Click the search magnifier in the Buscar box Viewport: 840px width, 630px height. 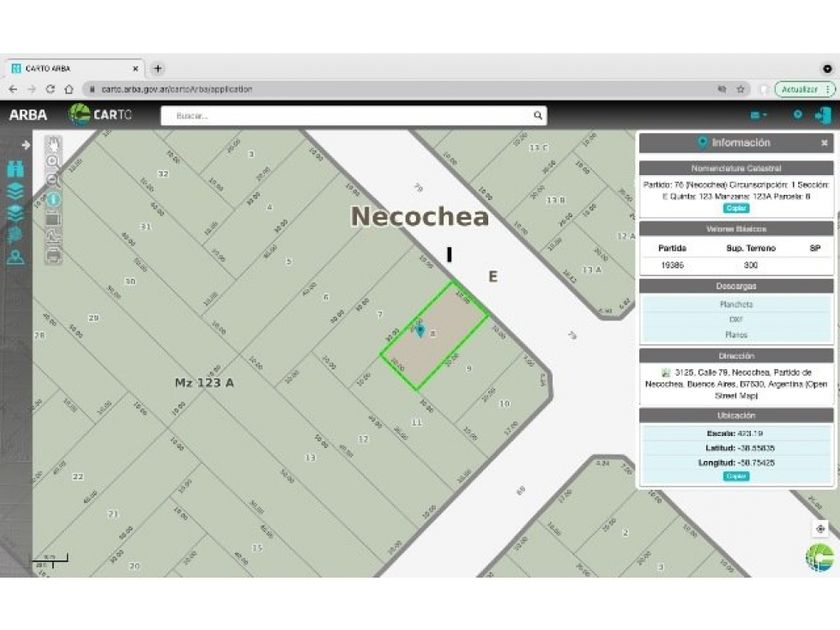537,115
